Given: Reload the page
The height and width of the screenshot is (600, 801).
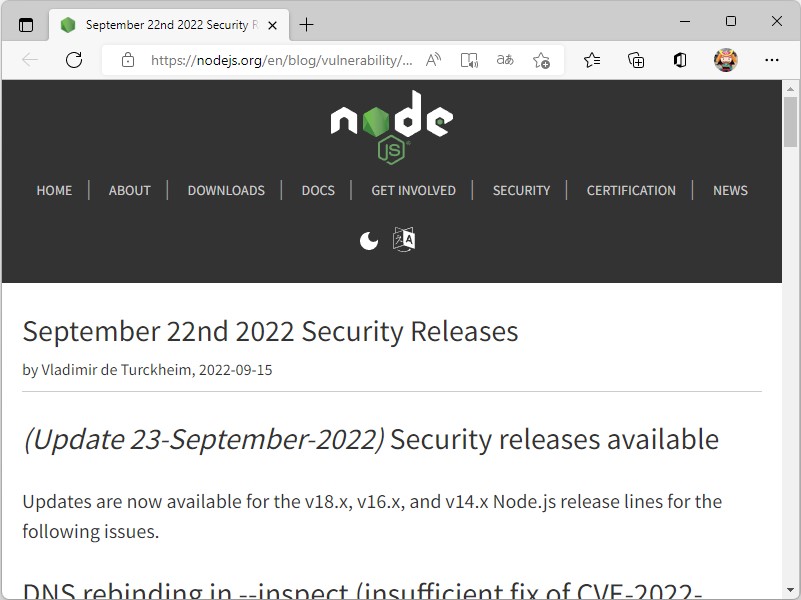Looking at the screenshot, I should click(x=73, y=60).
